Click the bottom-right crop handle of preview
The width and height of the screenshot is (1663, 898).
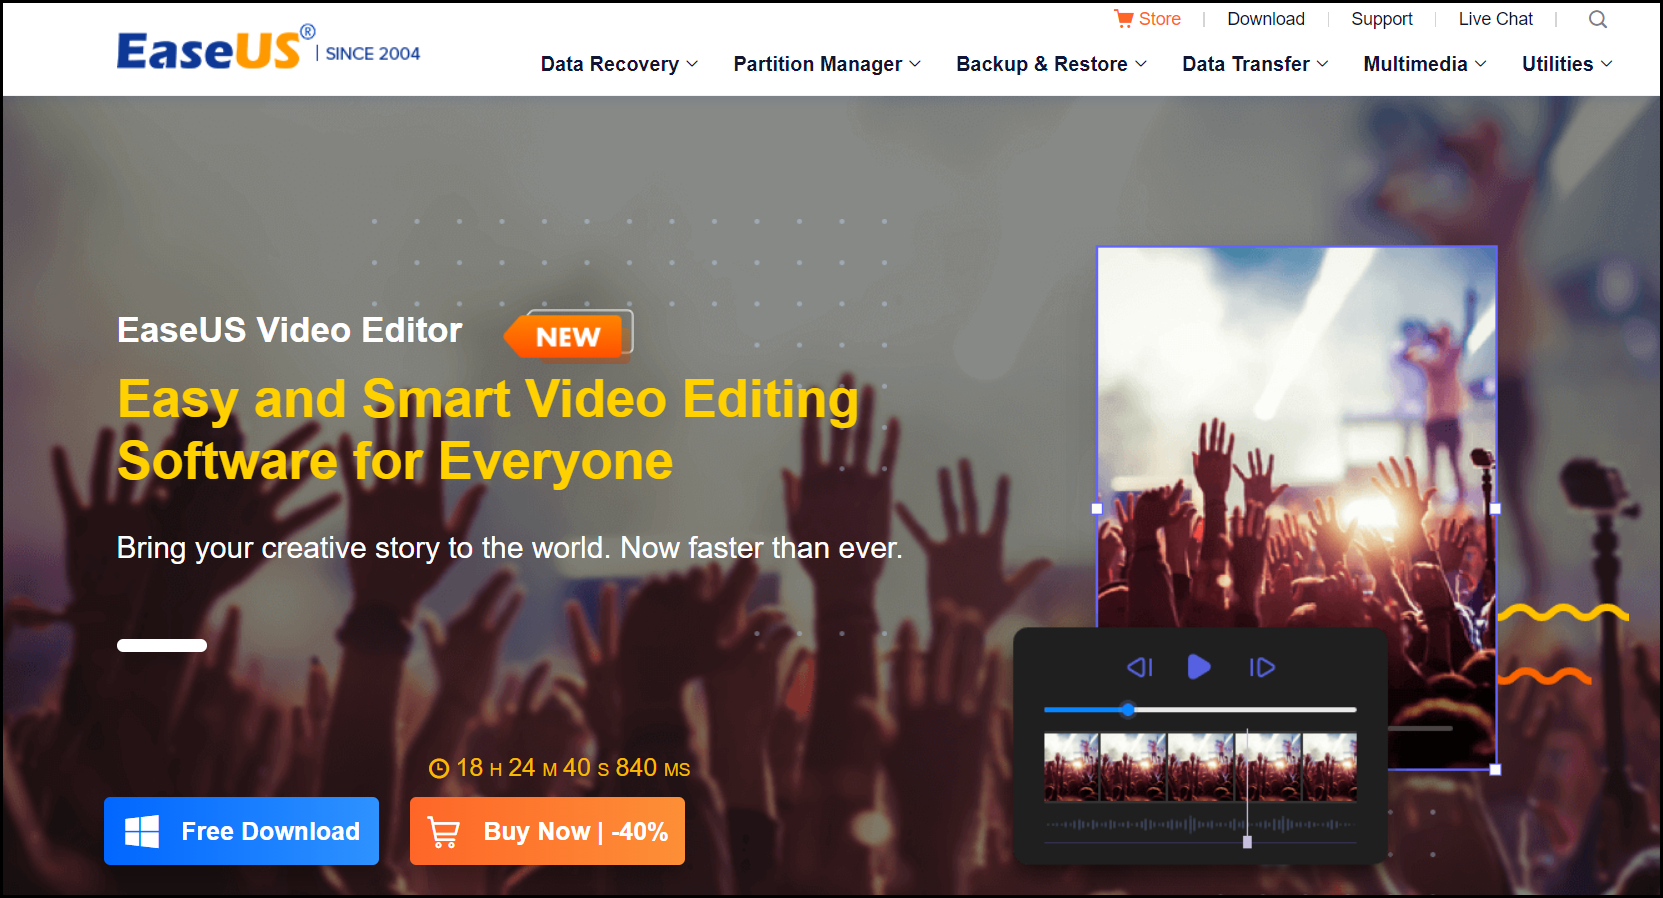point(1496,769)
